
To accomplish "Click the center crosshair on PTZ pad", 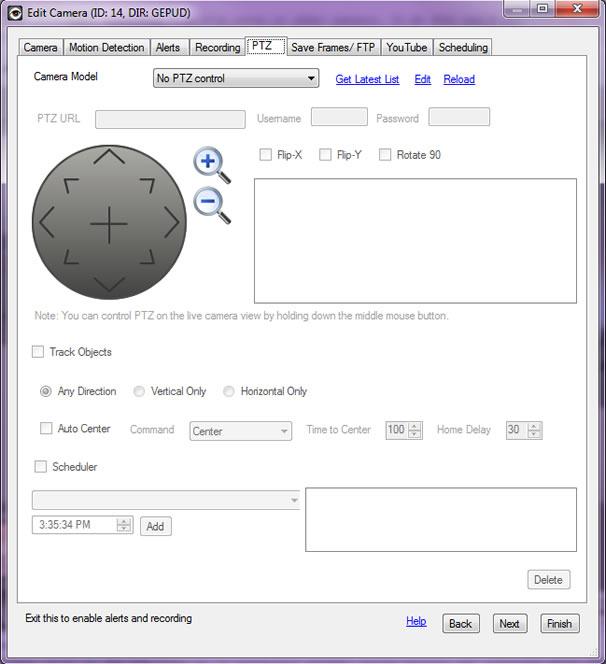I will coord(108,224).
